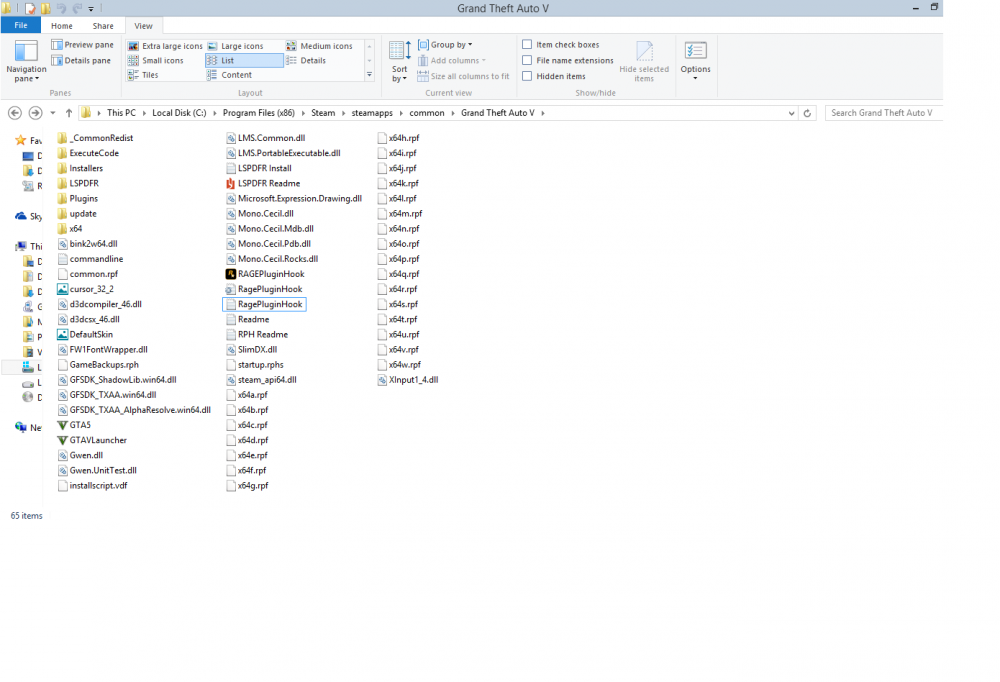Enable File name extensions display

[x=527, y=60]
